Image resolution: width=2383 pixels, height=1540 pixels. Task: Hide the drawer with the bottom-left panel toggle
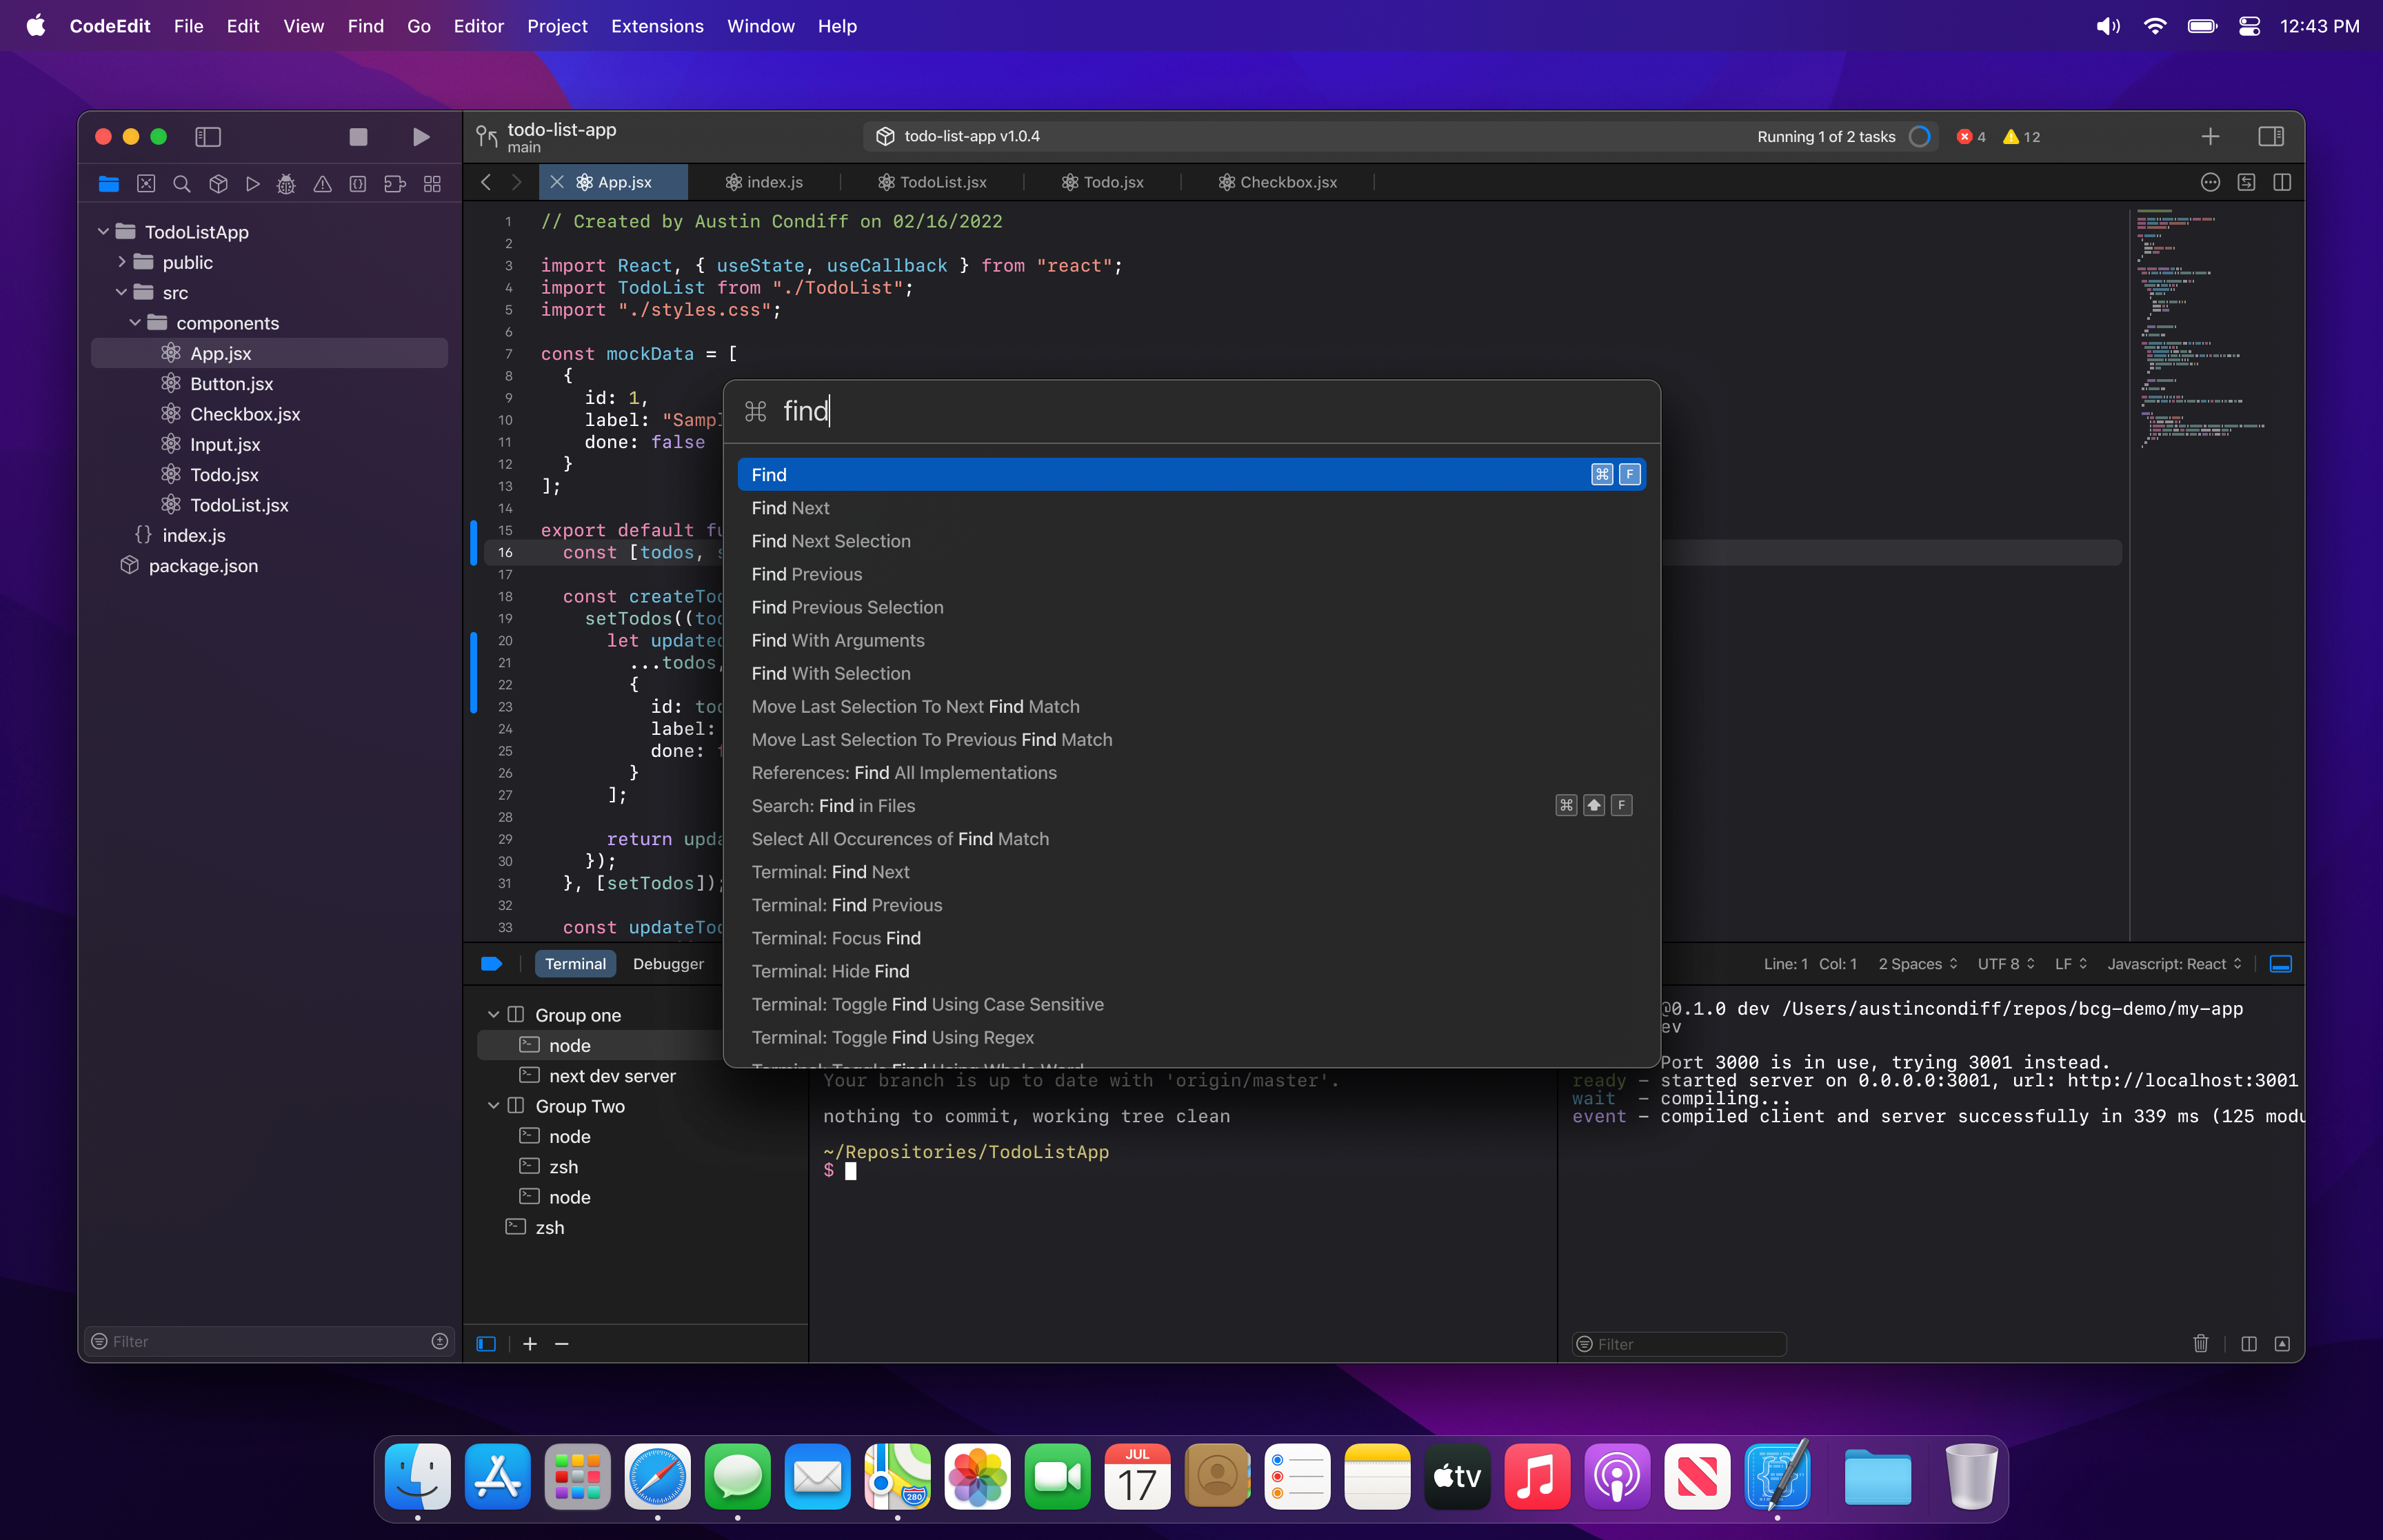coord(487,1343)
